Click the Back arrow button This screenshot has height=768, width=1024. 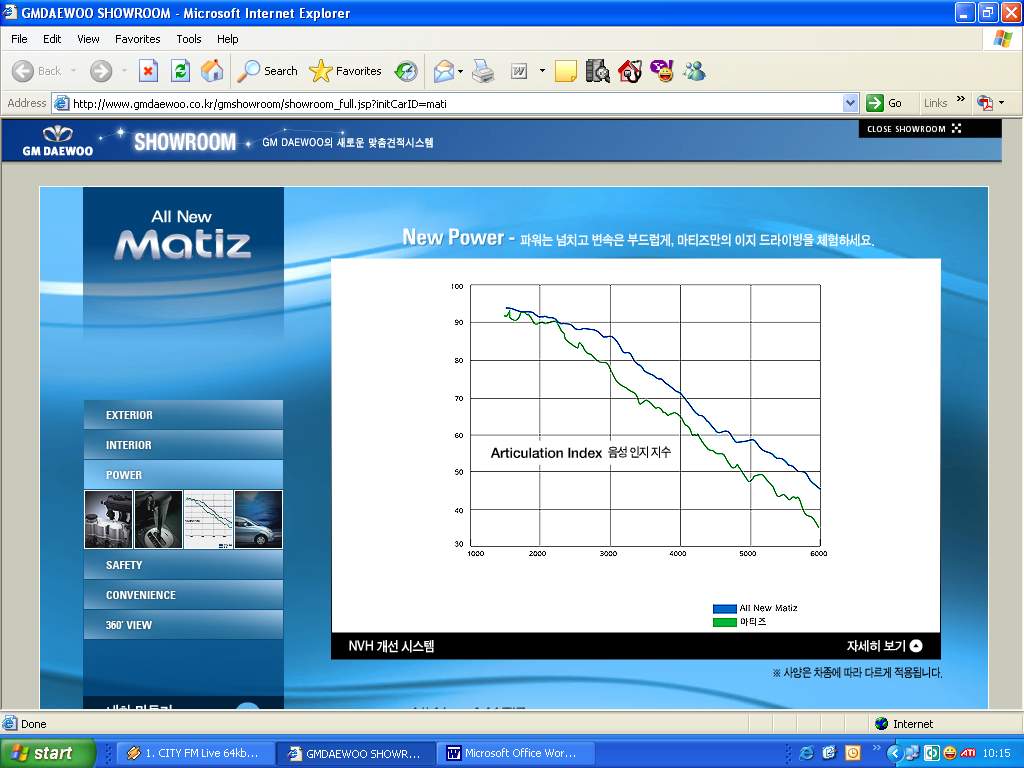tap(23, 71)
